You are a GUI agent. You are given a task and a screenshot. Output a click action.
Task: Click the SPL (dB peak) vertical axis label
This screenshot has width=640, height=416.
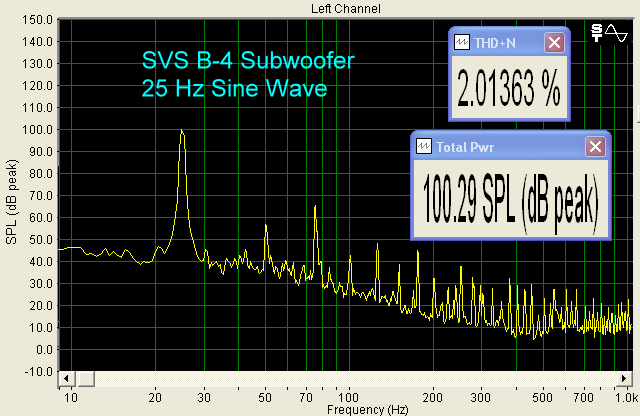coord(11,202)
